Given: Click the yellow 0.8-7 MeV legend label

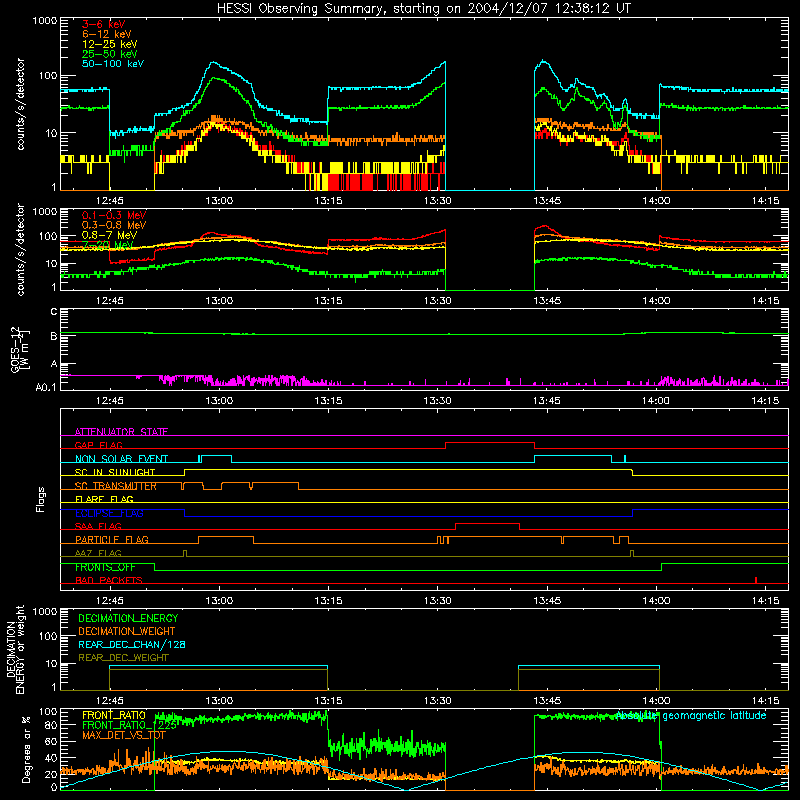Looking at the screenshot, I should pyautogui.click(x=109, y=235).
